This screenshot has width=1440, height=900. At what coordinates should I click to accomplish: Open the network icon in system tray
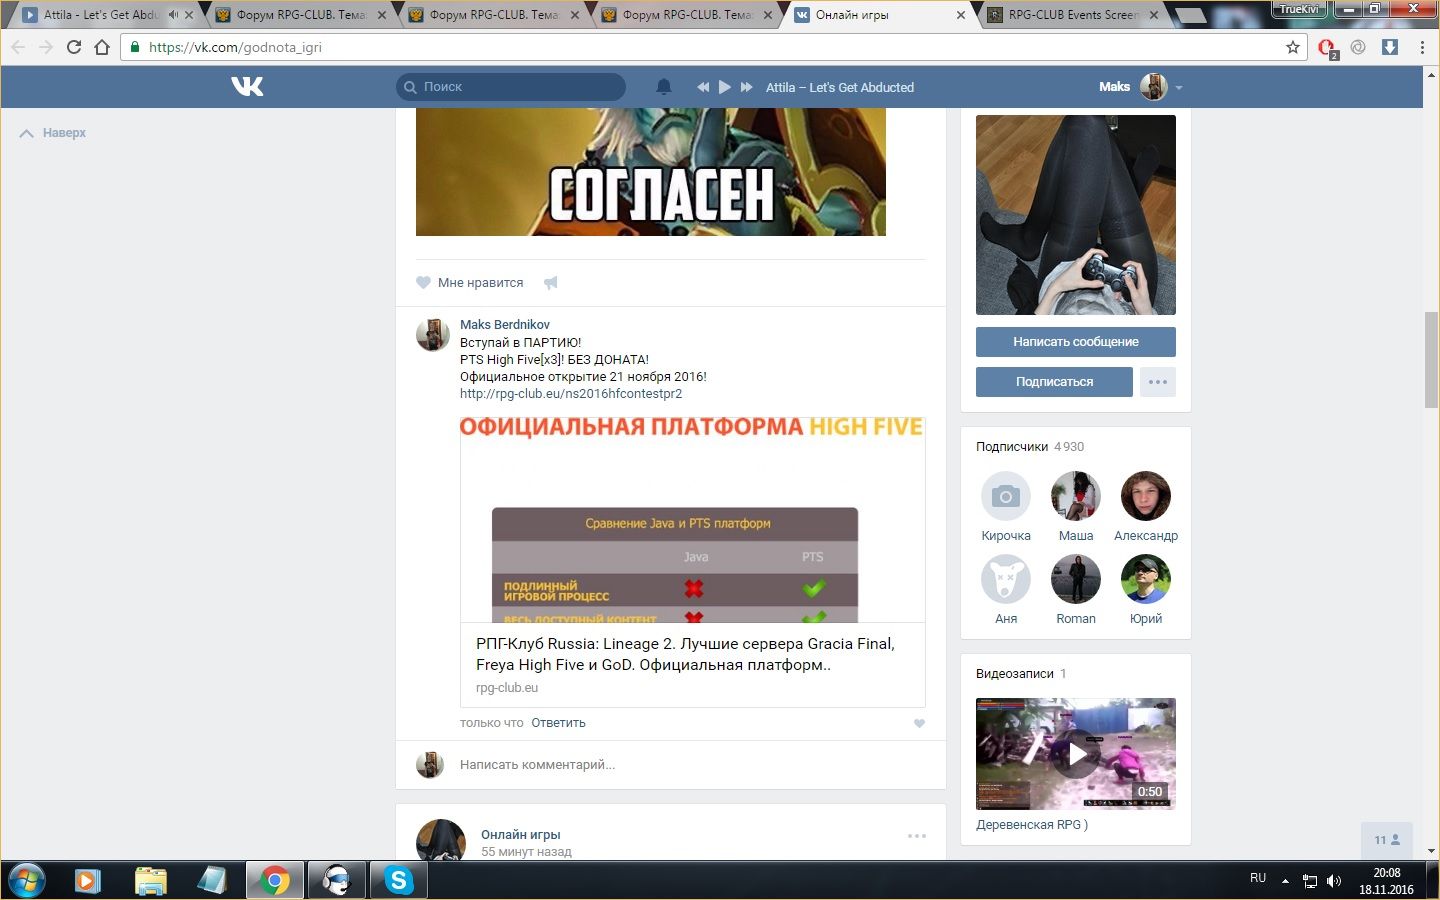(x=1310, y=881)
